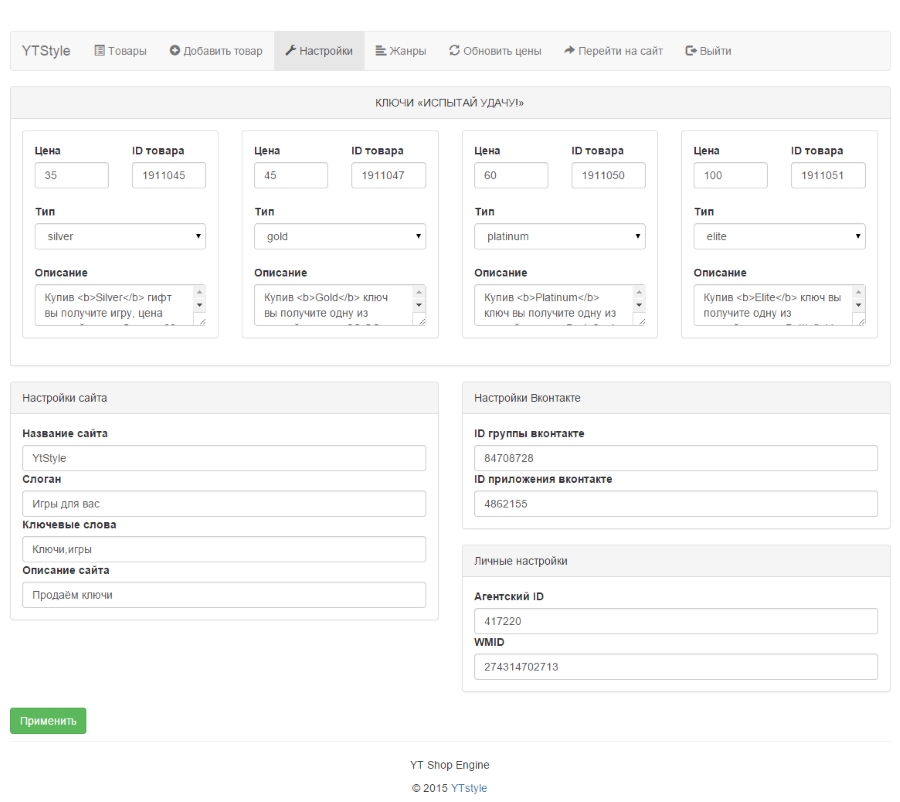The image size is (900, 802).
Task: Click the arrow icon for Перейти на сайт
Action: [570, 51]
